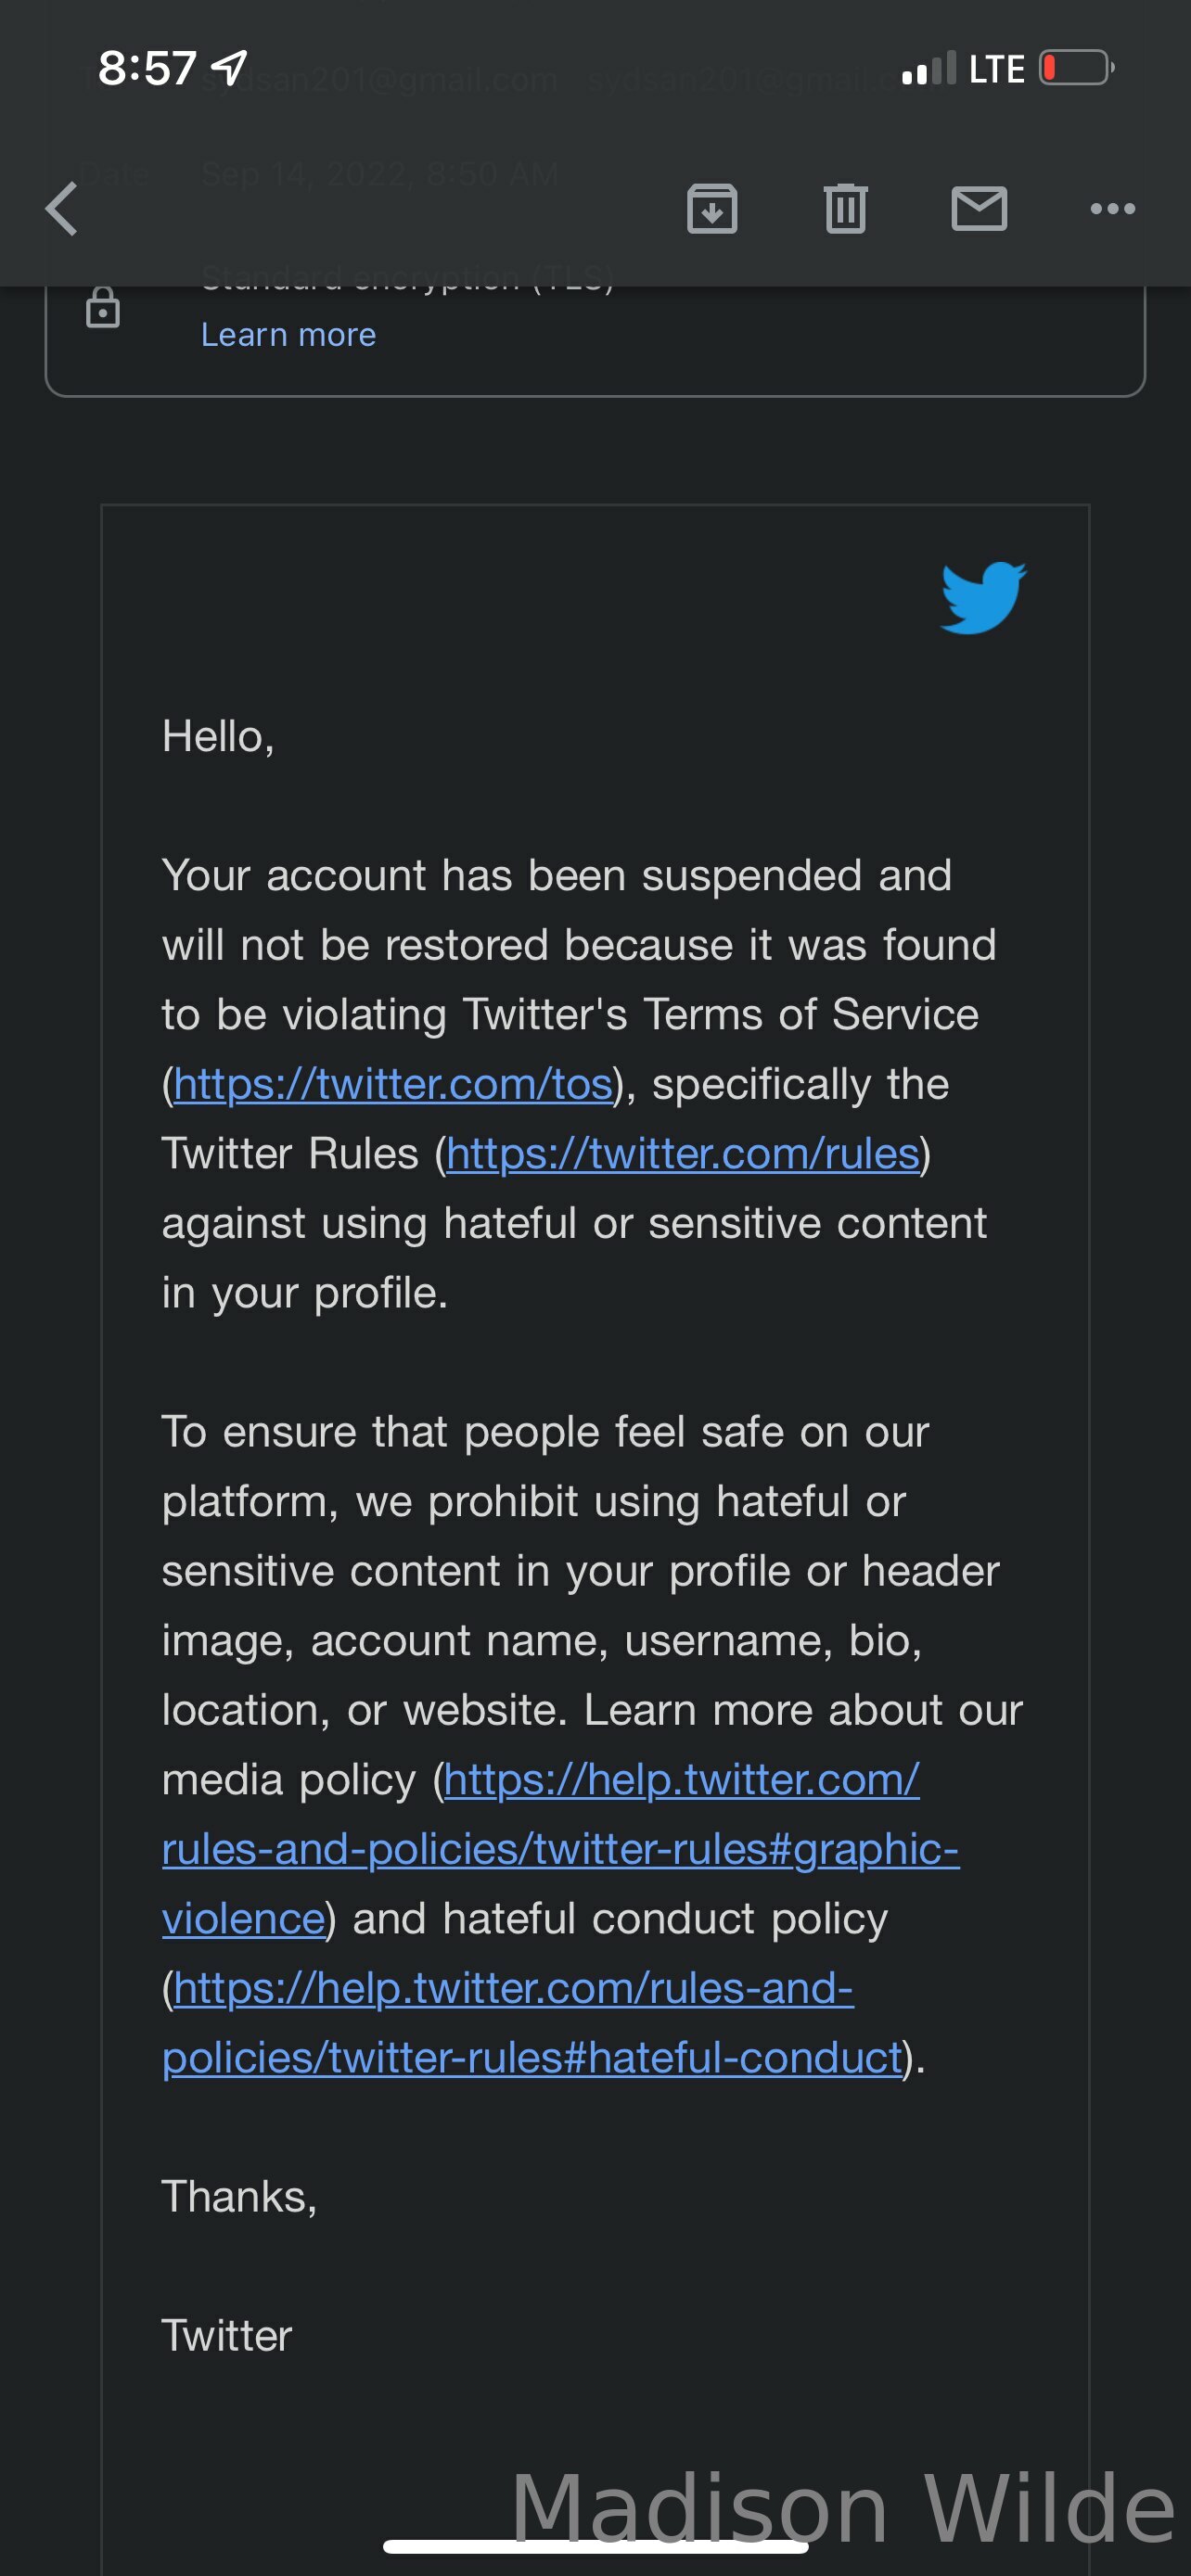
Task: Tap the 'Hello,' greeting text
Action: pos(218,736)
